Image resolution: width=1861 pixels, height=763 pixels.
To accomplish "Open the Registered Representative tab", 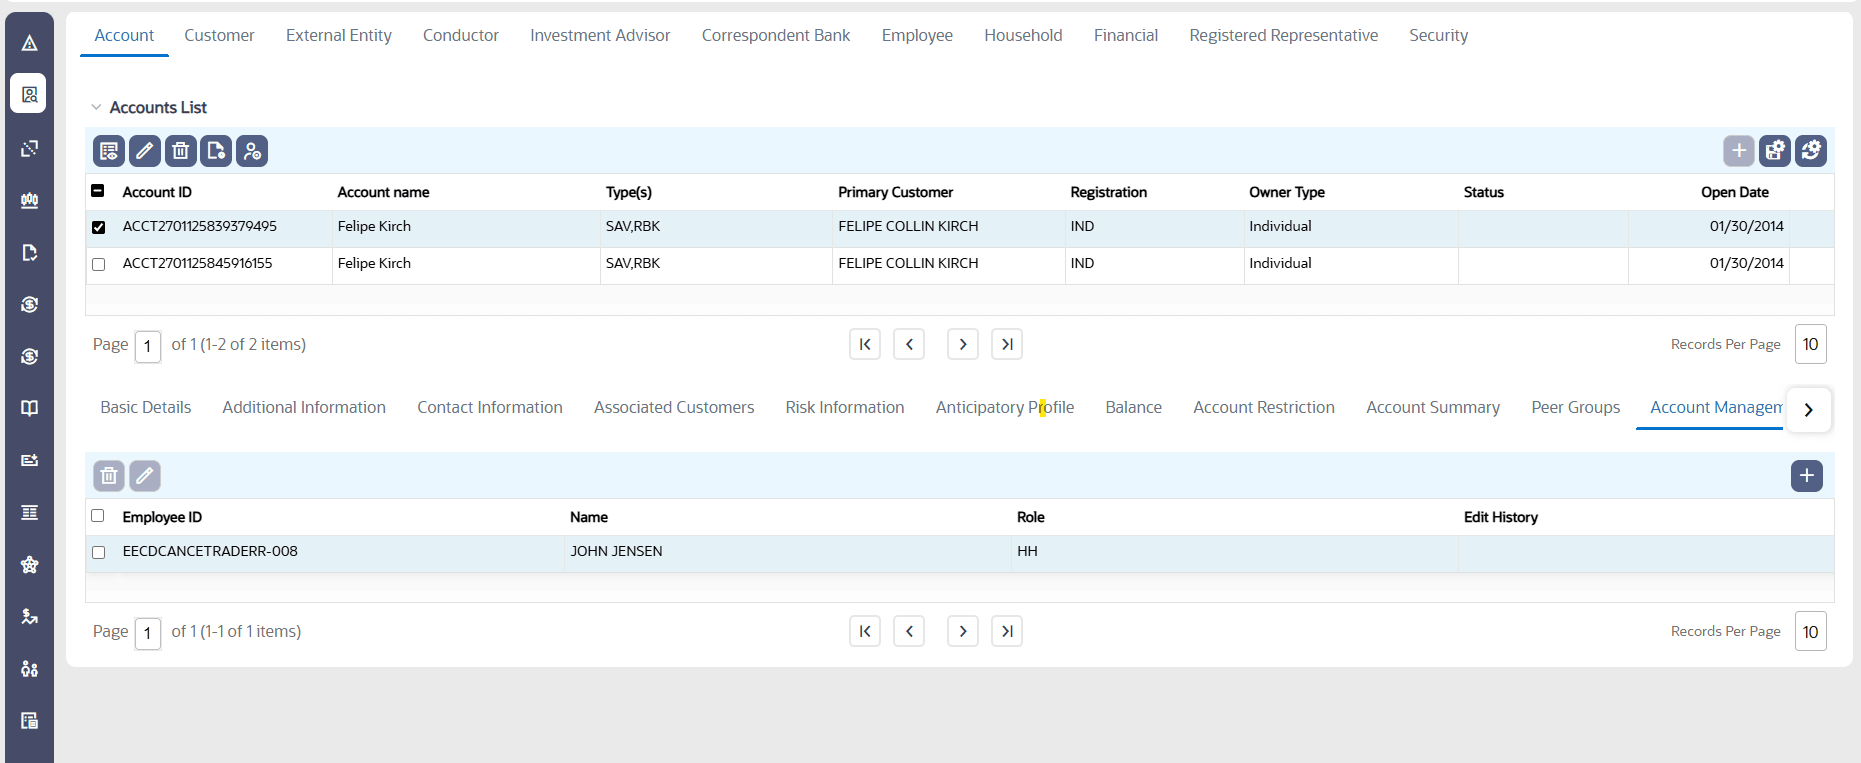I will (1284, 35).
